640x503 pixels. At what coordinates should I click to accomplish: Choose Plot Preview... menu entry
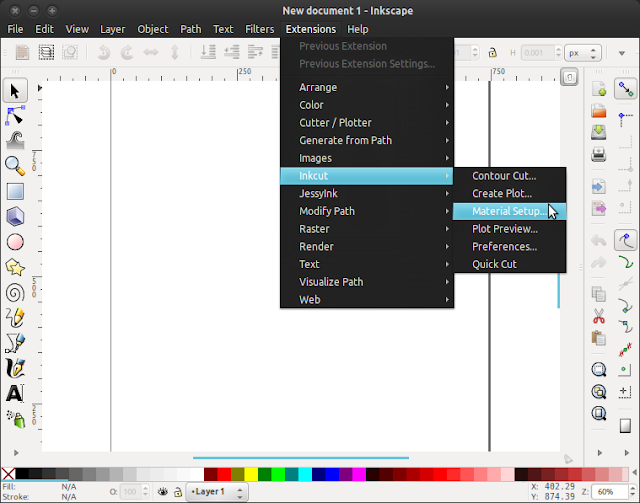point(509,229)
